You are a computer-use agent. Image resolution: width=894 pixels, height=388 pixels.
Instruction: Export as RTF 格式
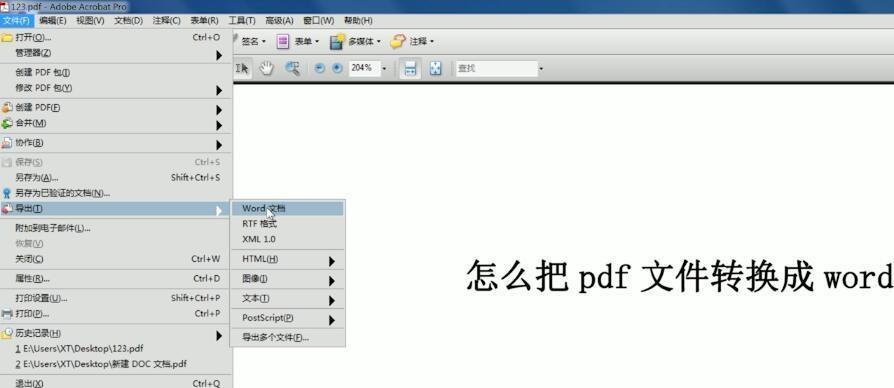pos(287,224)
